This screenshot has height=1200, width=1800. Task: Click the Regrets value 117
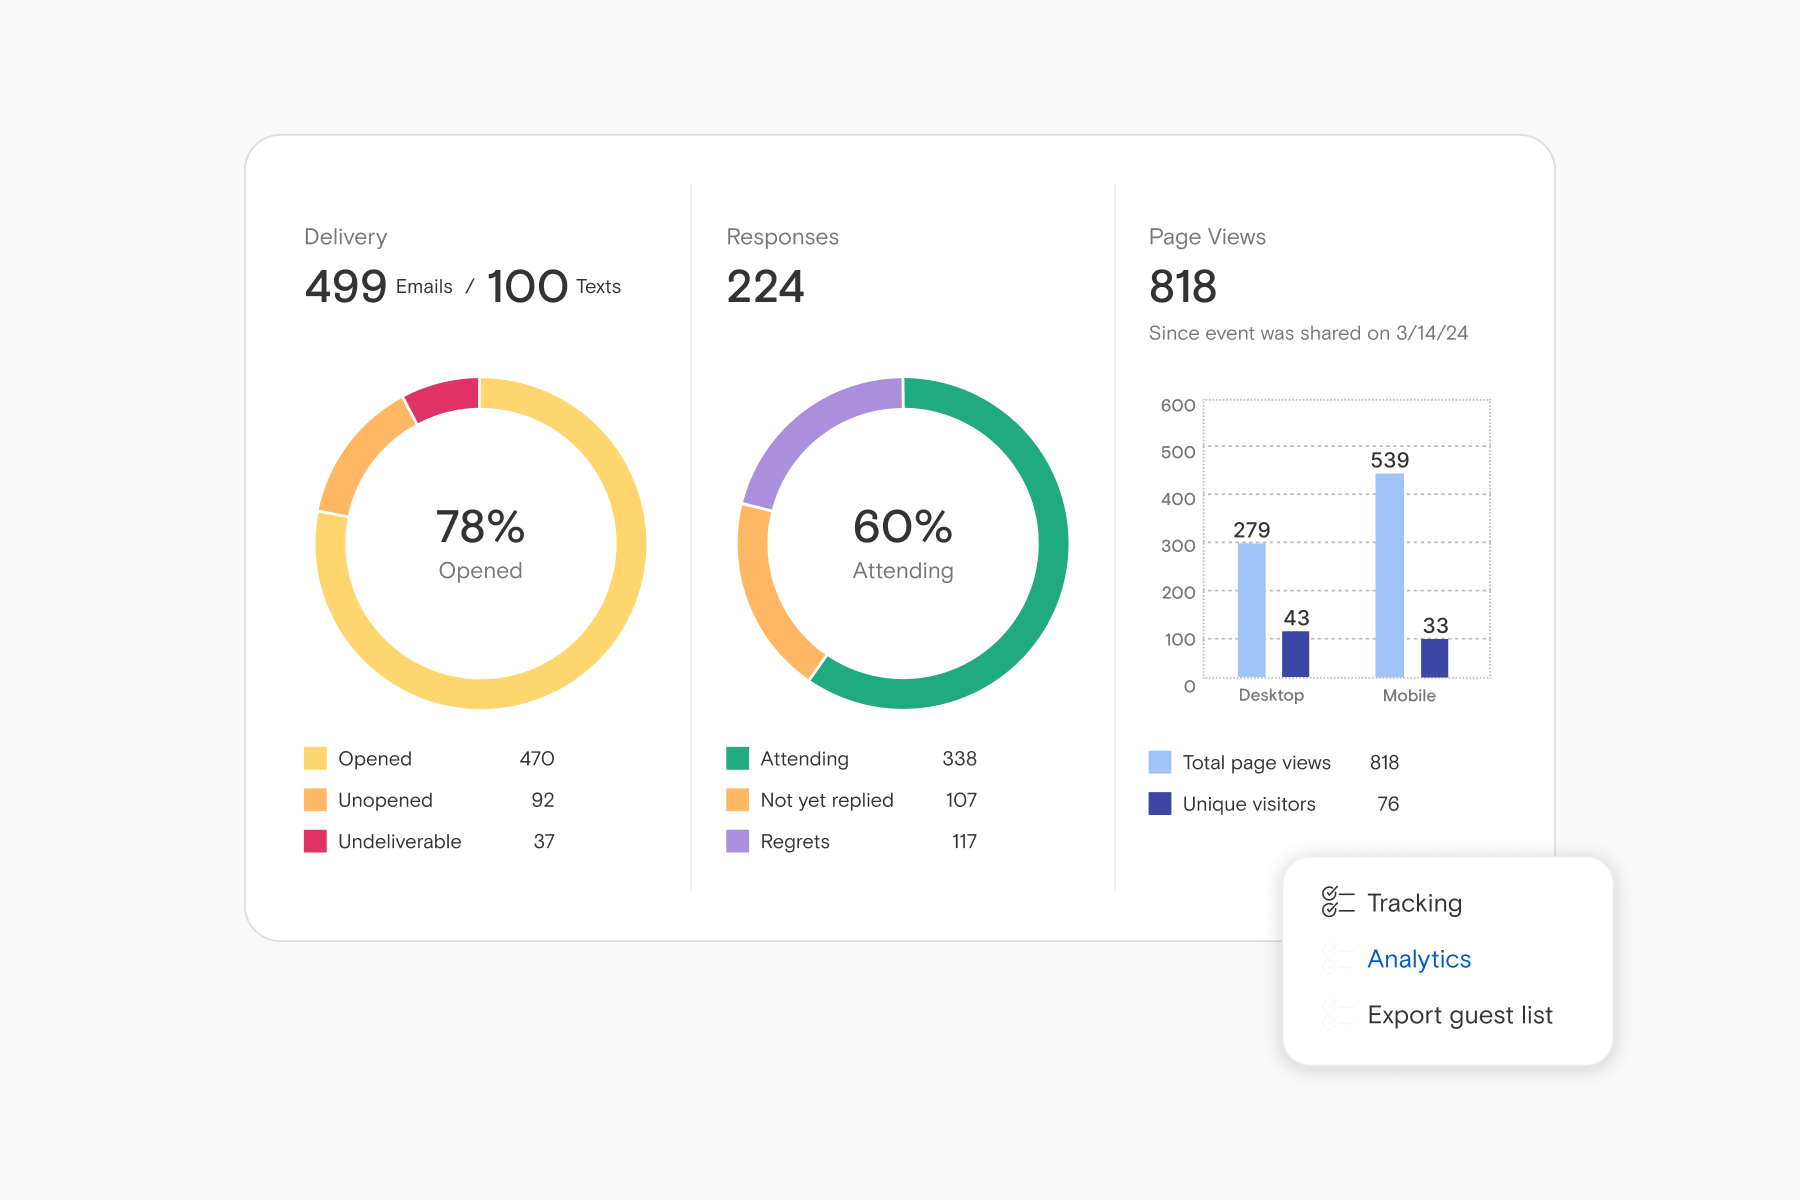point(964,841)
